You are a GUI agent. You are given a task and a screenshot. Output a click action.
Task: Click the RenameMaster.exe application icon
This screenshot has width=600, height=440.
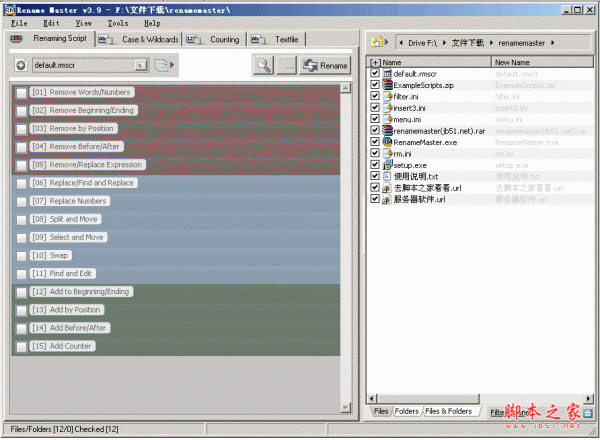[x=388, y=142]
